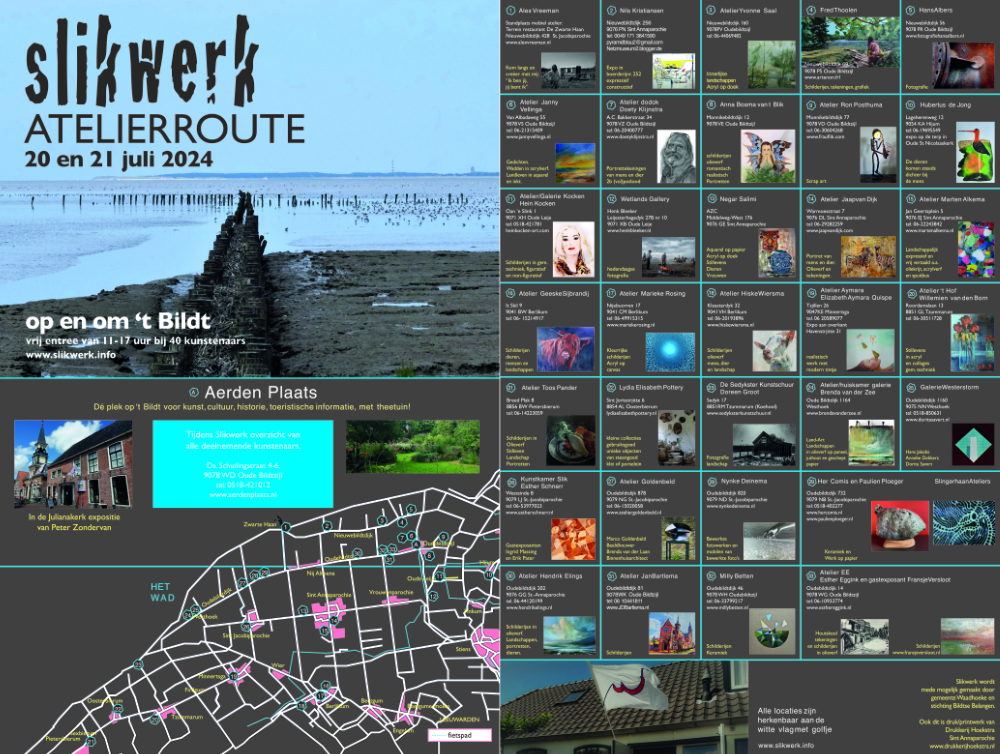Click the number 32 circle beside Milly Betten

point(711,575)
